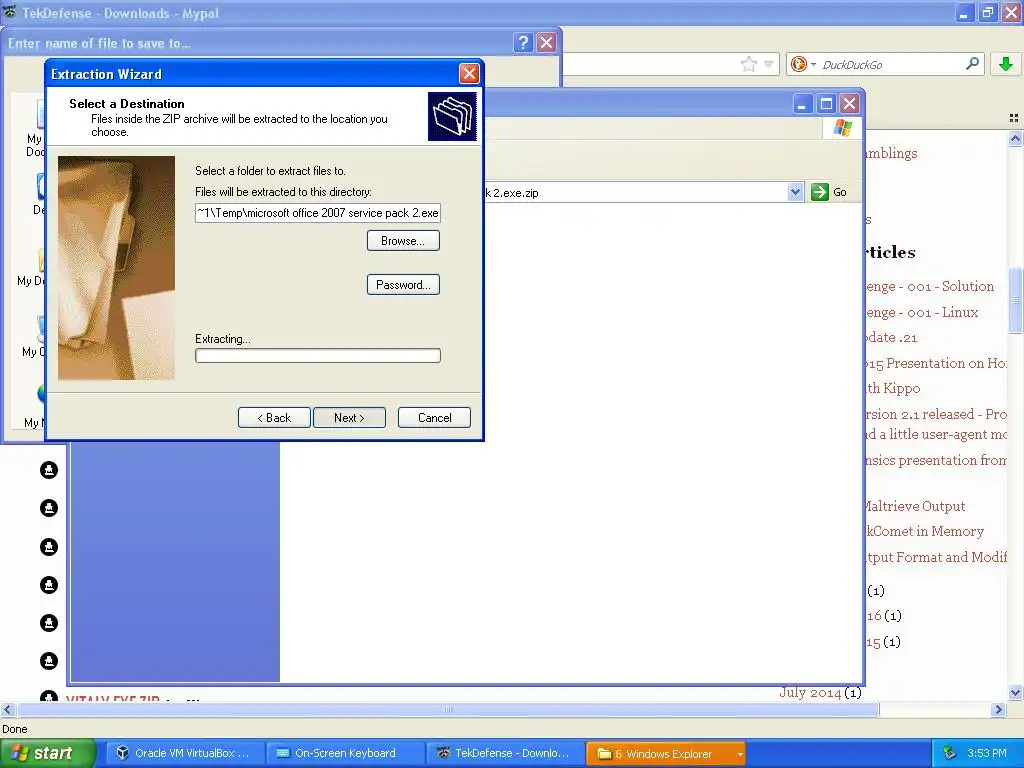
Task: Close the Extraction Wizard with red X
Action: click(469, 74)
